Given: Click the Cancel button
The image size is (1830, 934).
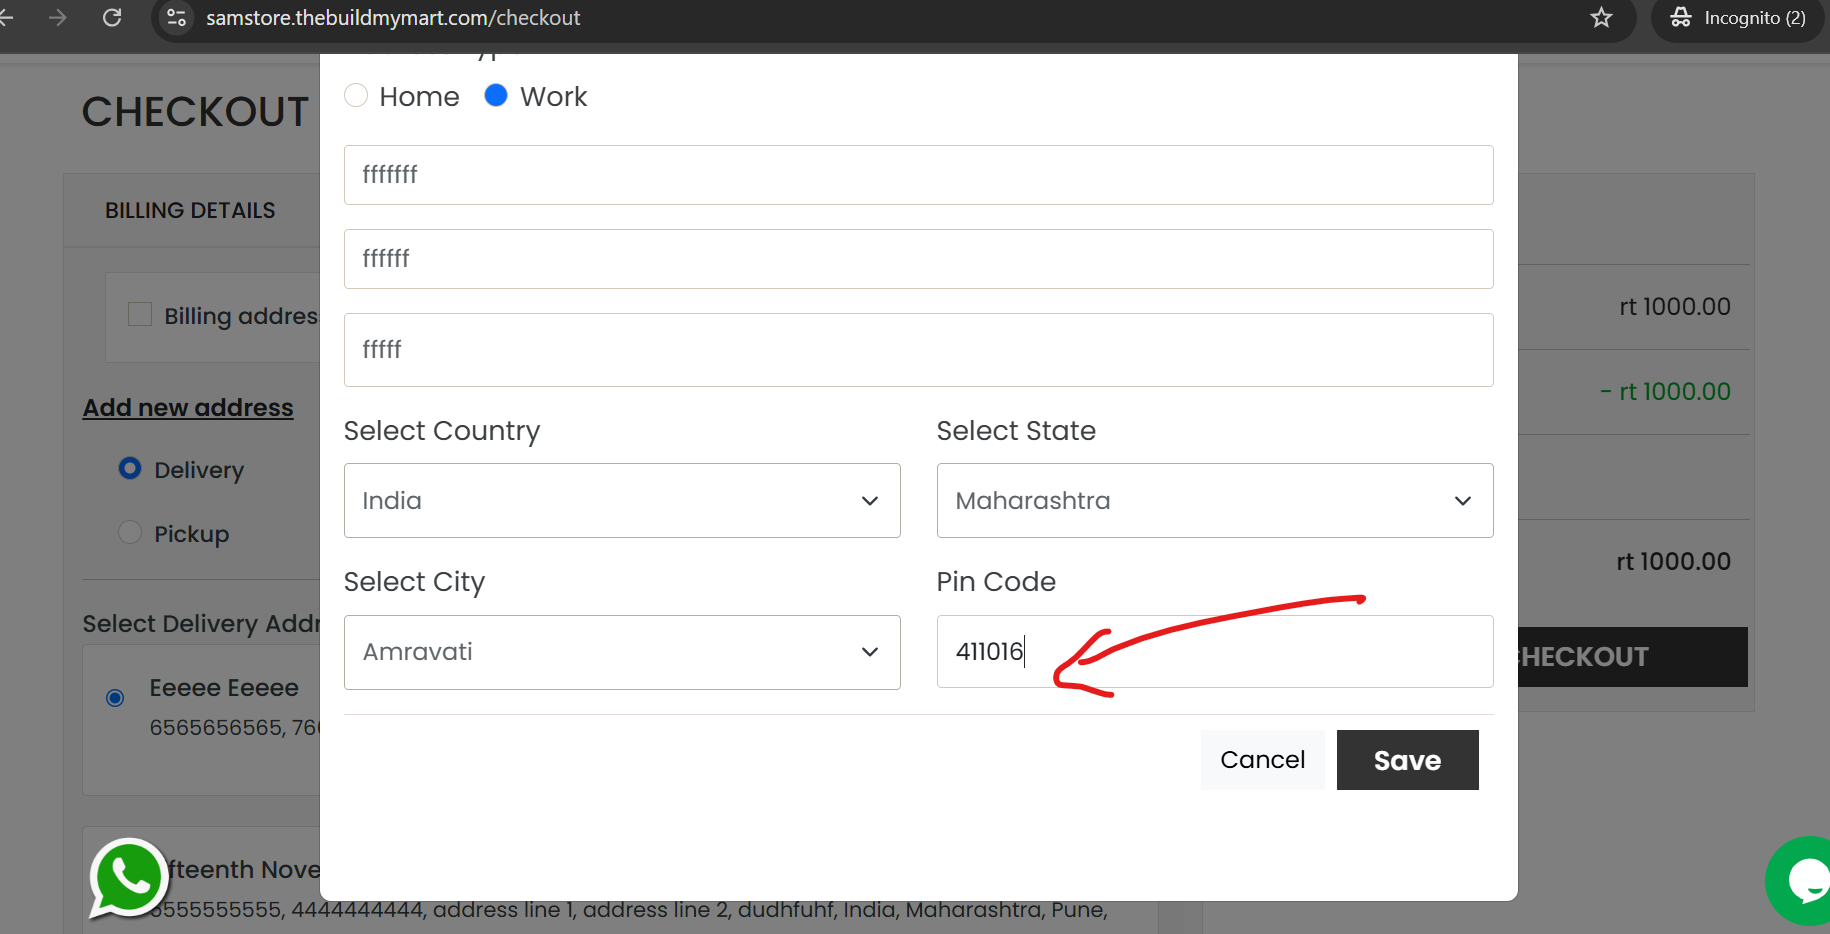Looking at the screenshot, I should pyautogui.click(x=1262, y=760).
